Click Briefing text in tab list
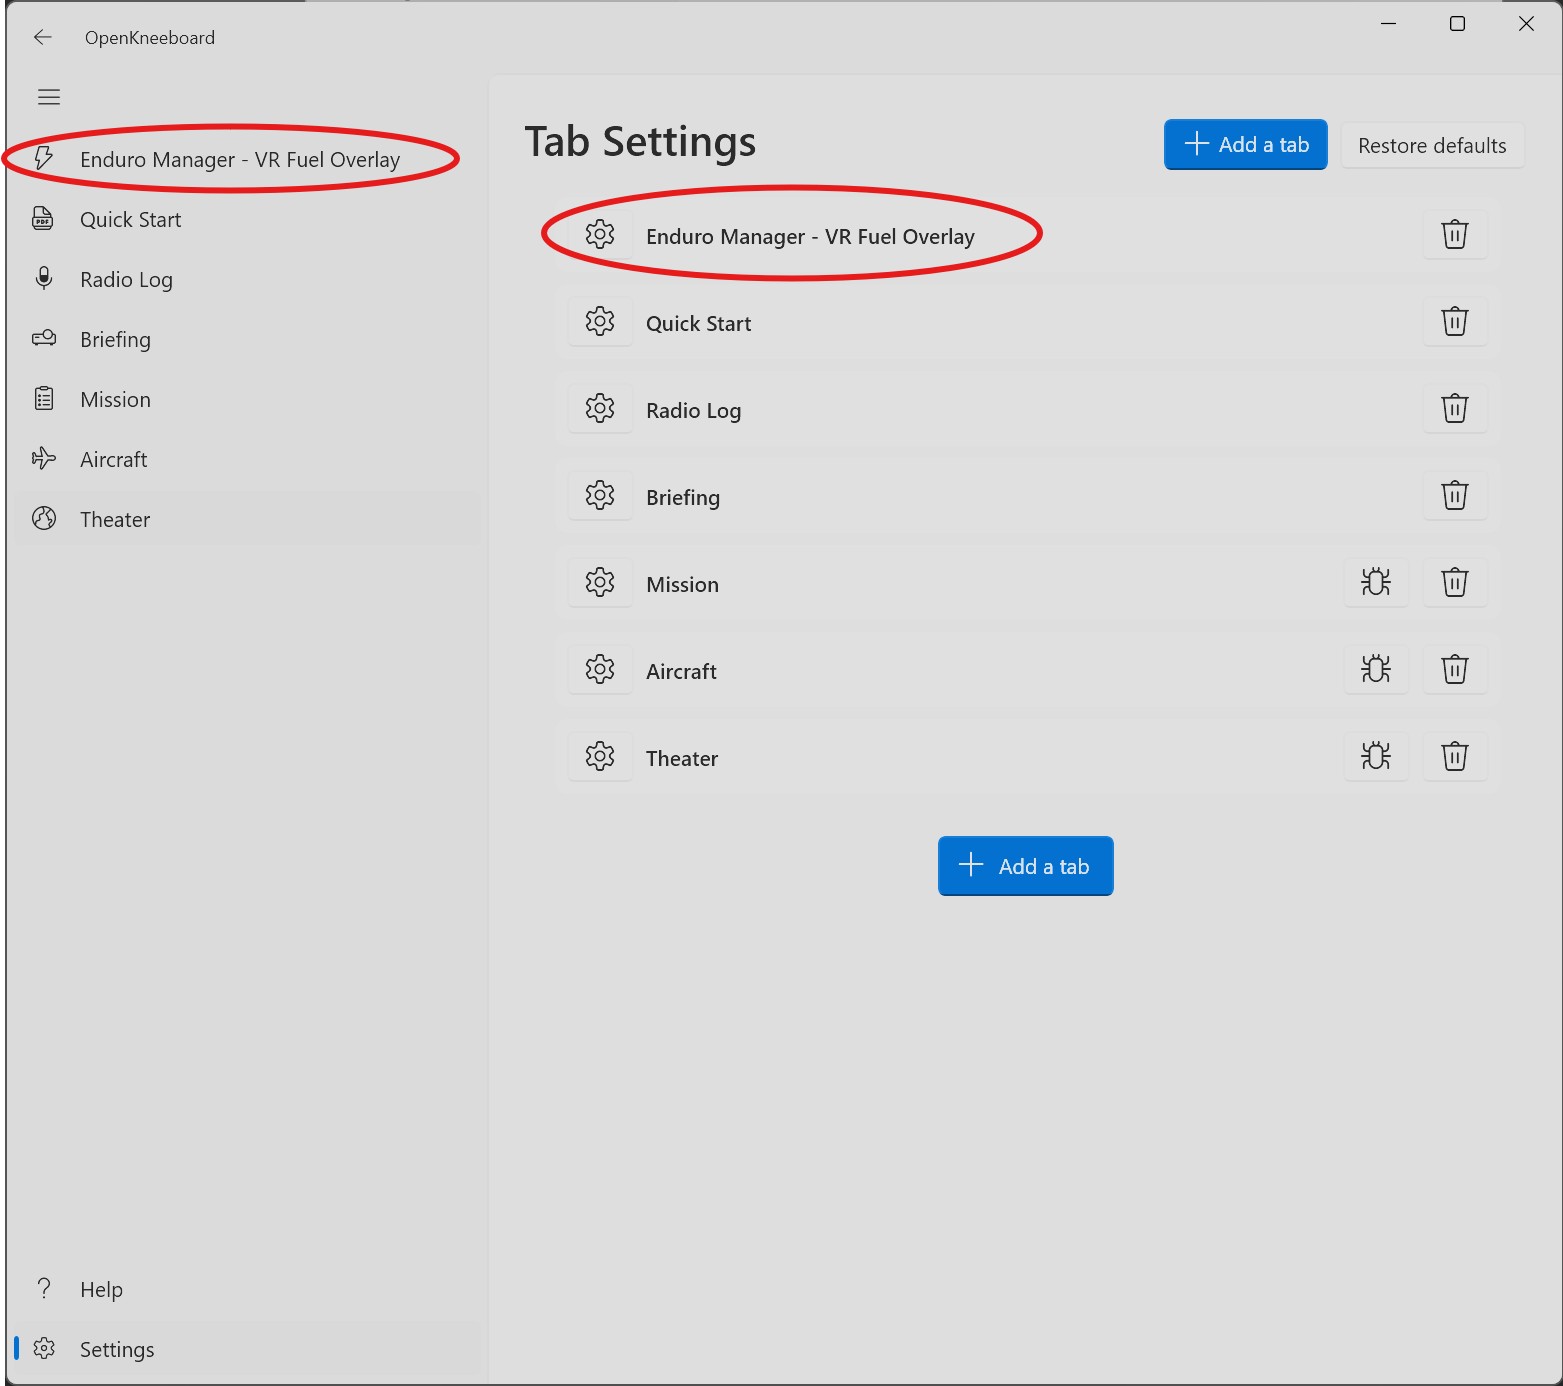The height and width of the screenshot is (1386, 1563). (683, 498)
